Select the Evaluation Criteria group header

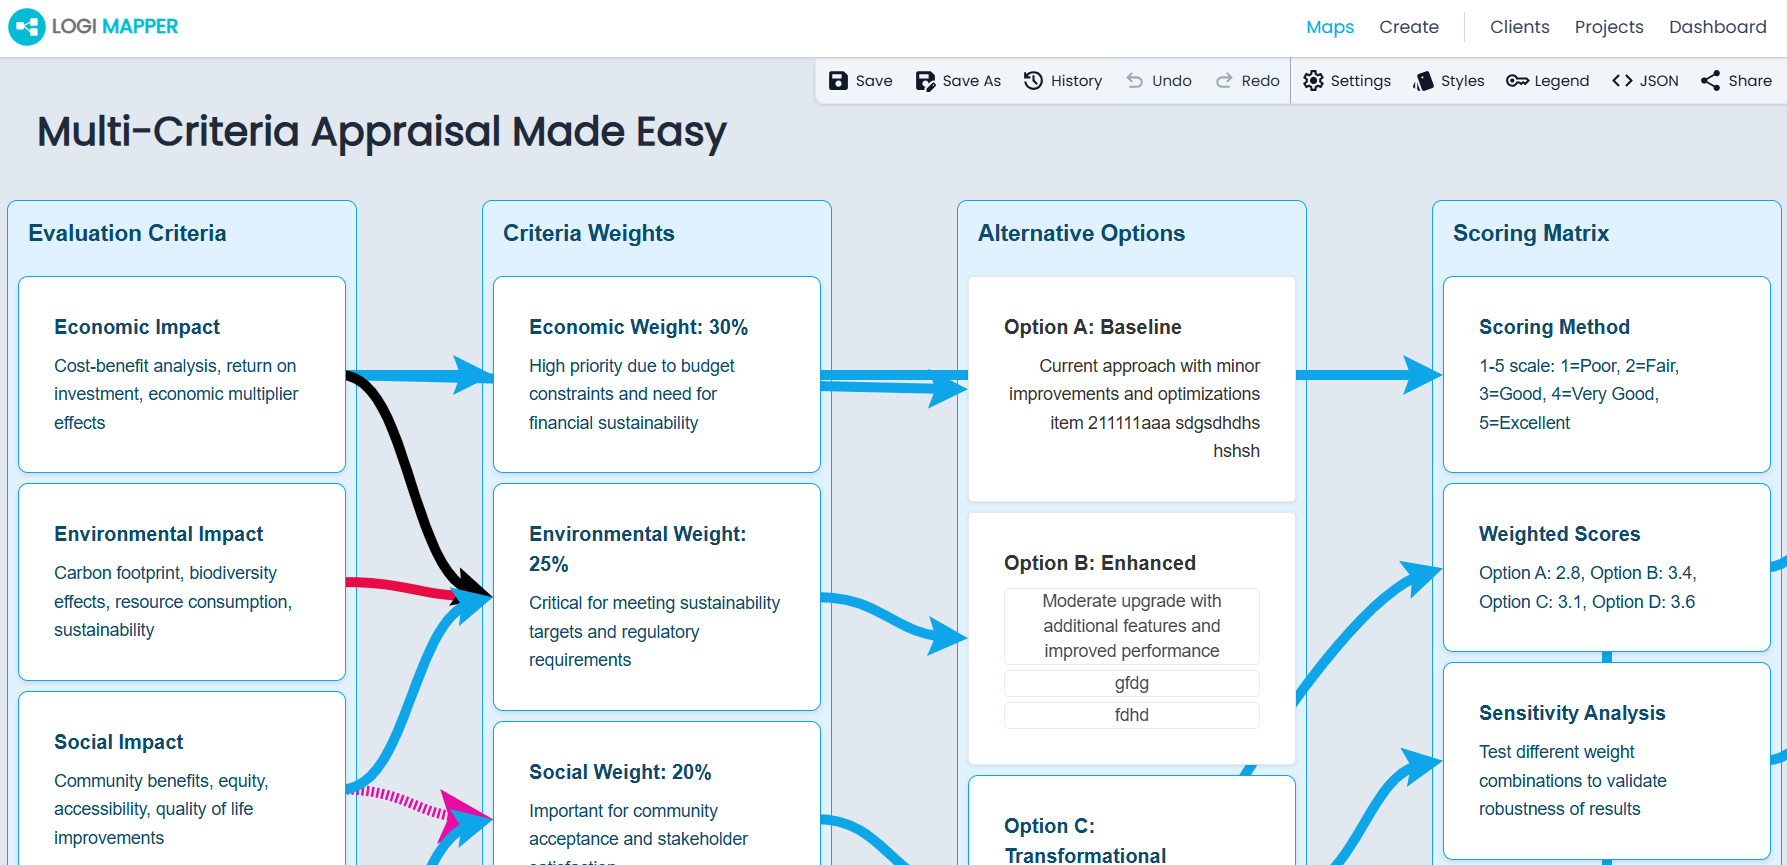click(127, 233)
